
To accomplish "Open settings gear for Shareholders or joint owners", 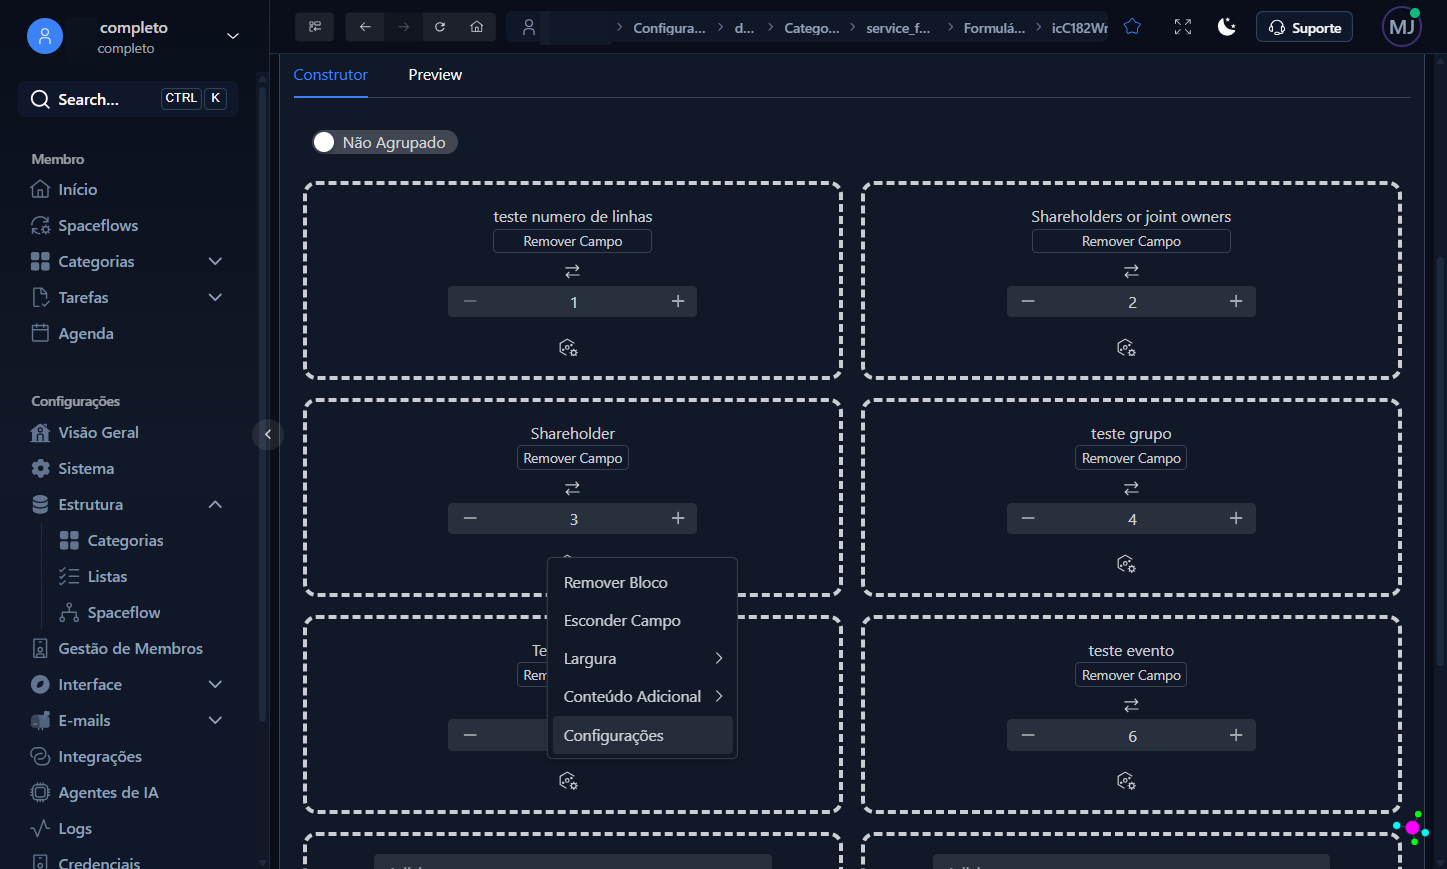I will 1126,348.
